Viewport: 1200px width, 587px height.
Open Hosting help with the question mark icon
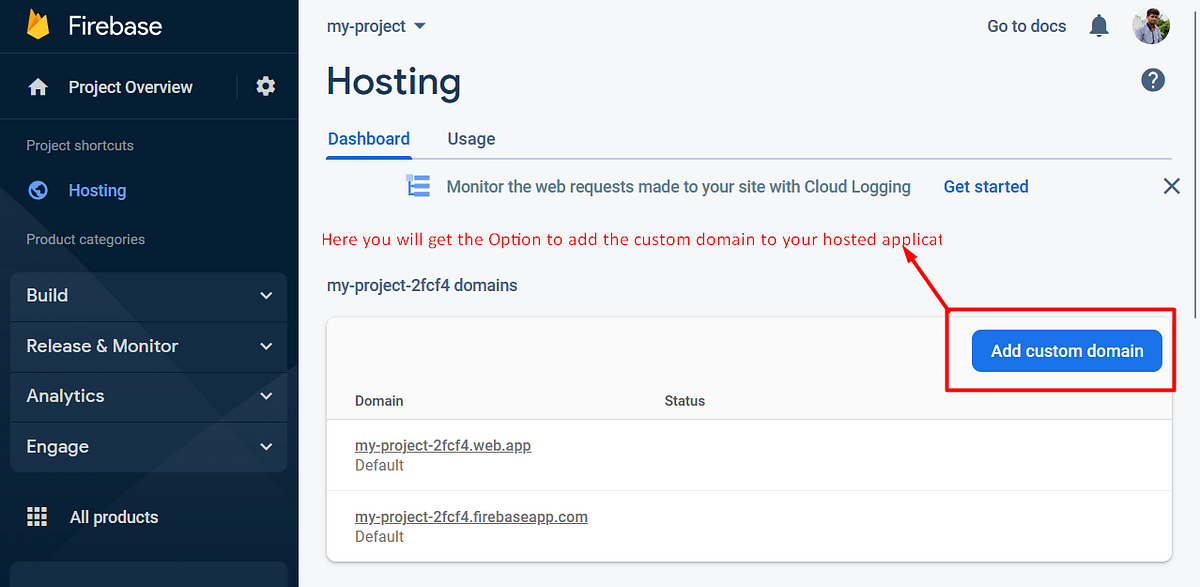[x=1153, y=79]
